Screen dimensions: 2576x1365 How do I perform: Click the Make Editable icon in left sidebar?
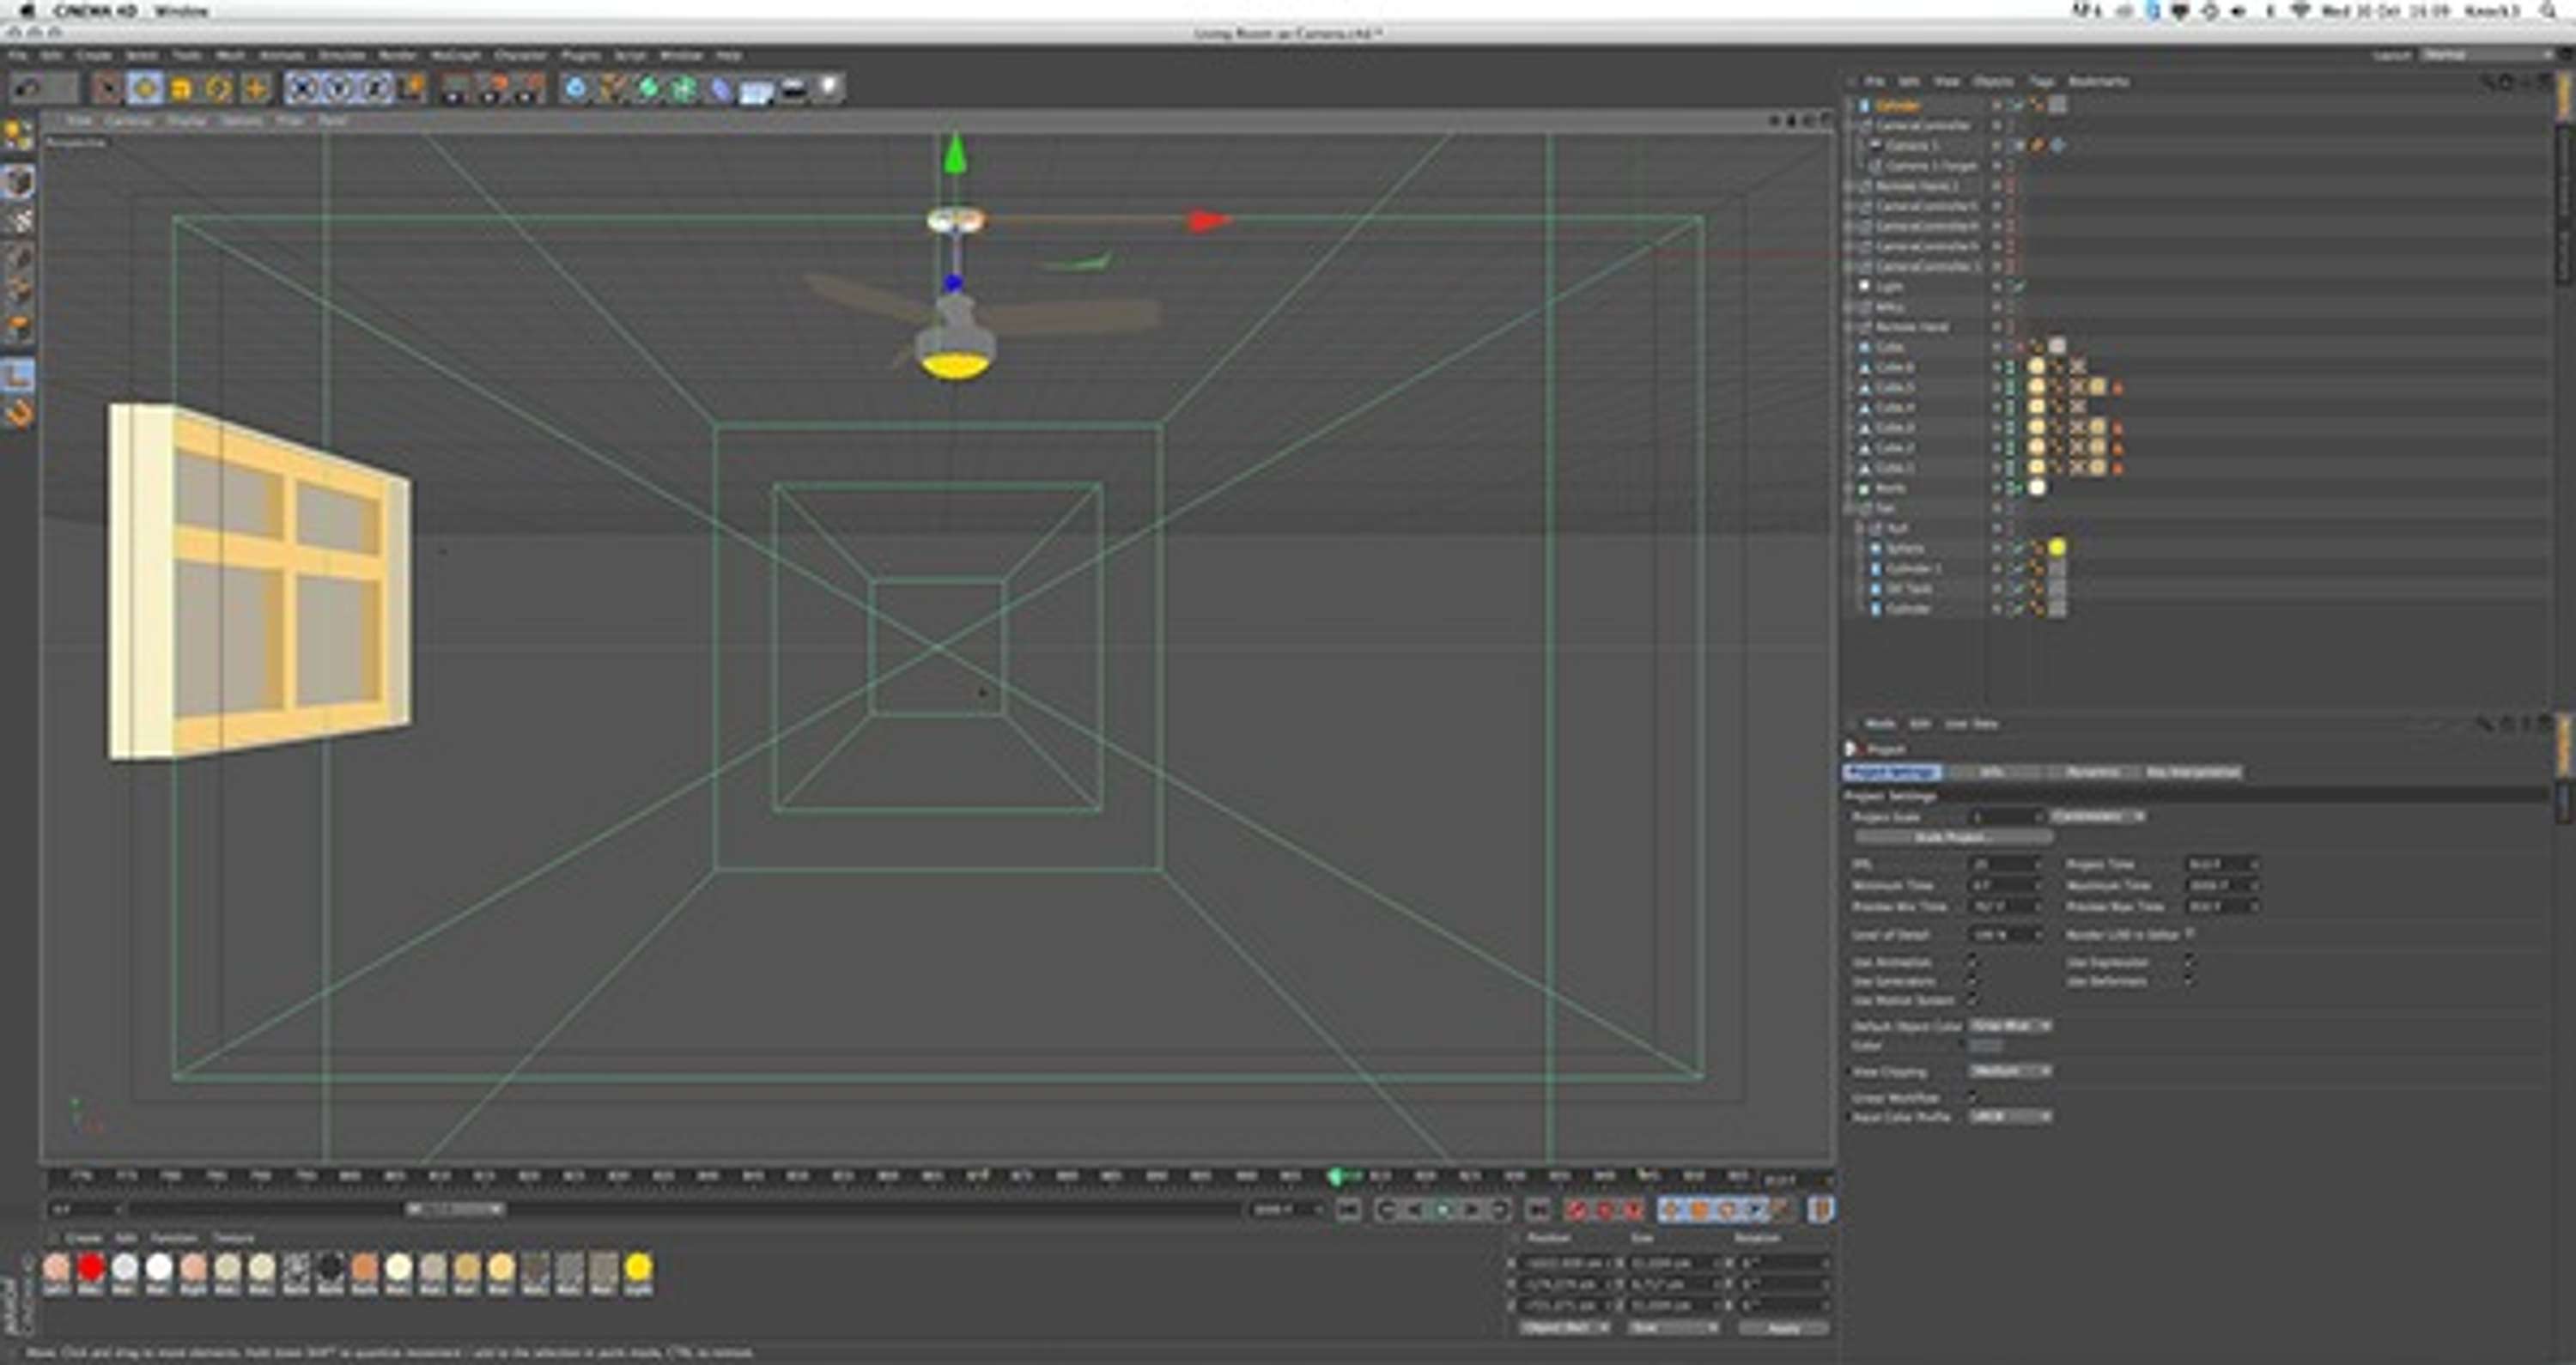tap(18, 135)
